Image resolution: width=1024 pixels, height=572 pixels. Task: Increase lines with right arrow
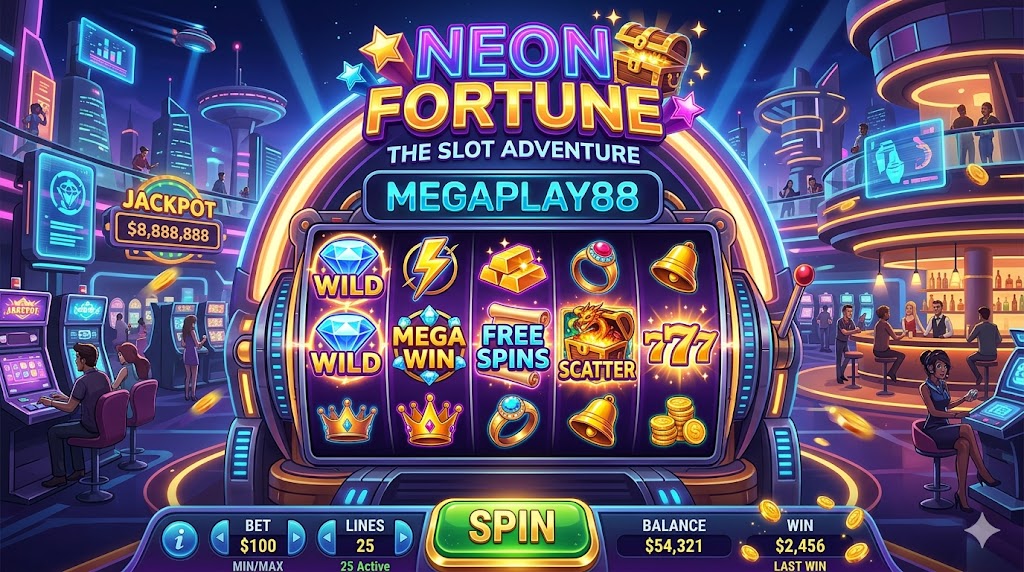[404, 537]
